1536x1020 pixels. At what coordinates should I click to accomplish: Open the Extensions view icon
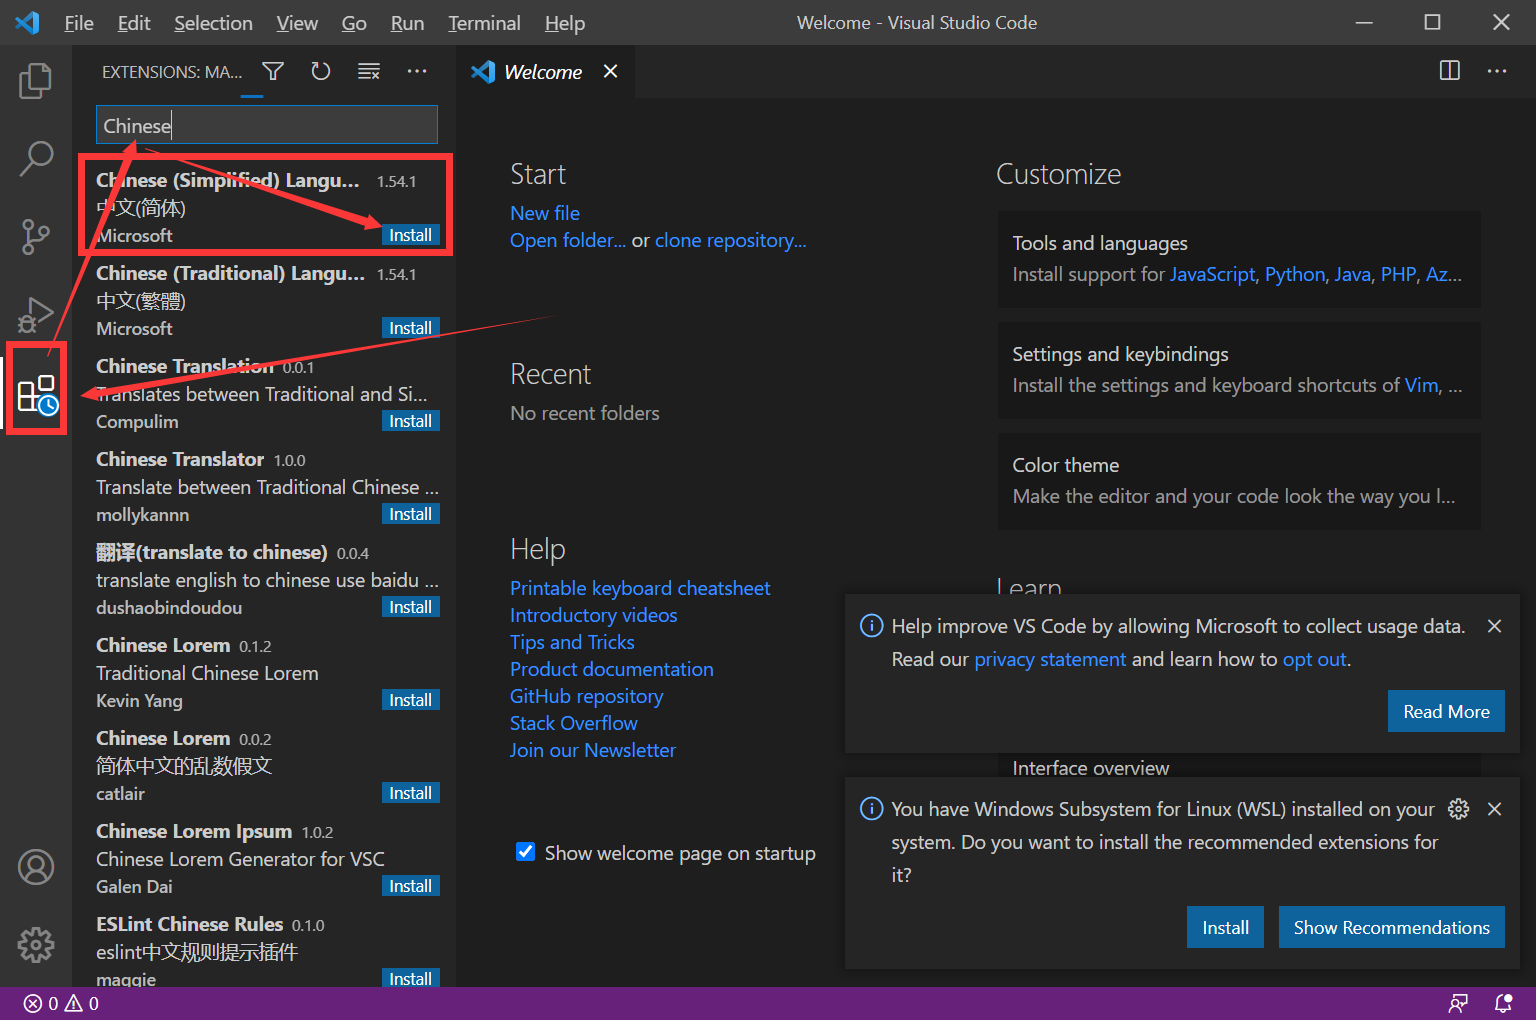(38, 394)
